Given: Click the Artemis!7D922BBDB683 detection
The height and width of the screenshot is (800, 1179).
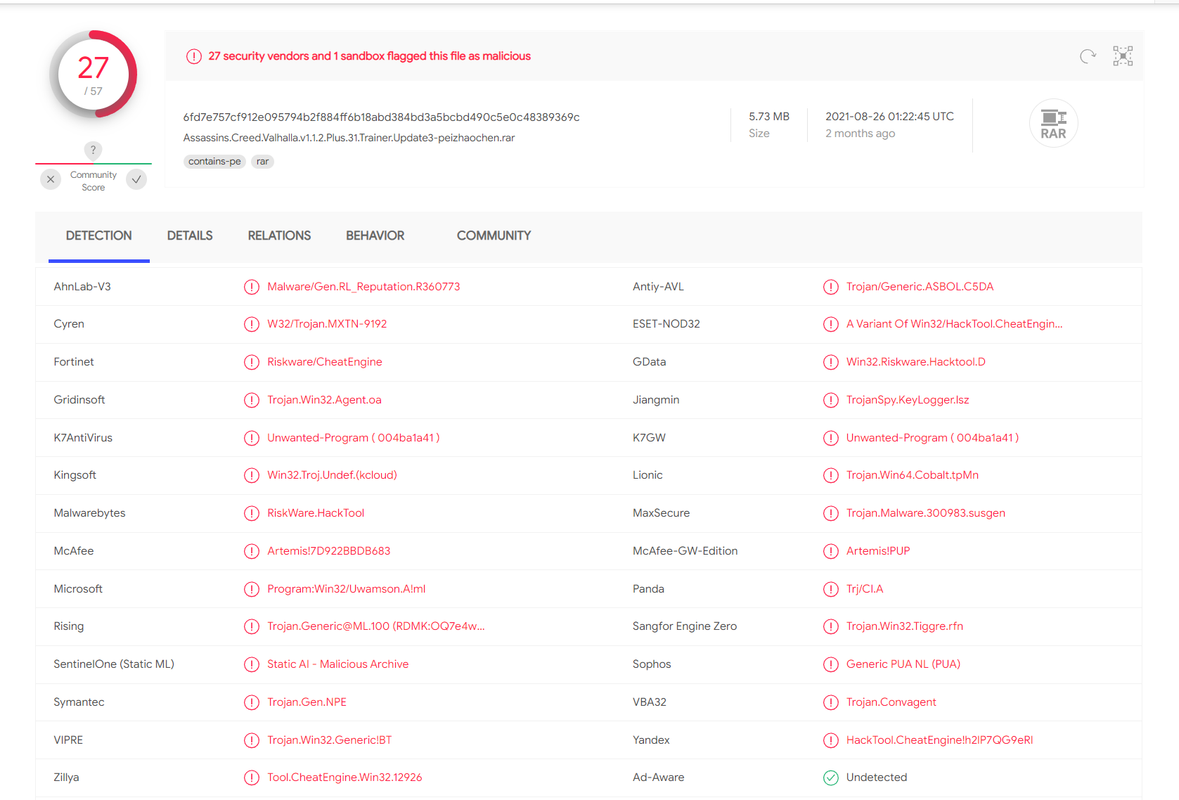Looking at the screenshot, I should (329, 551).
